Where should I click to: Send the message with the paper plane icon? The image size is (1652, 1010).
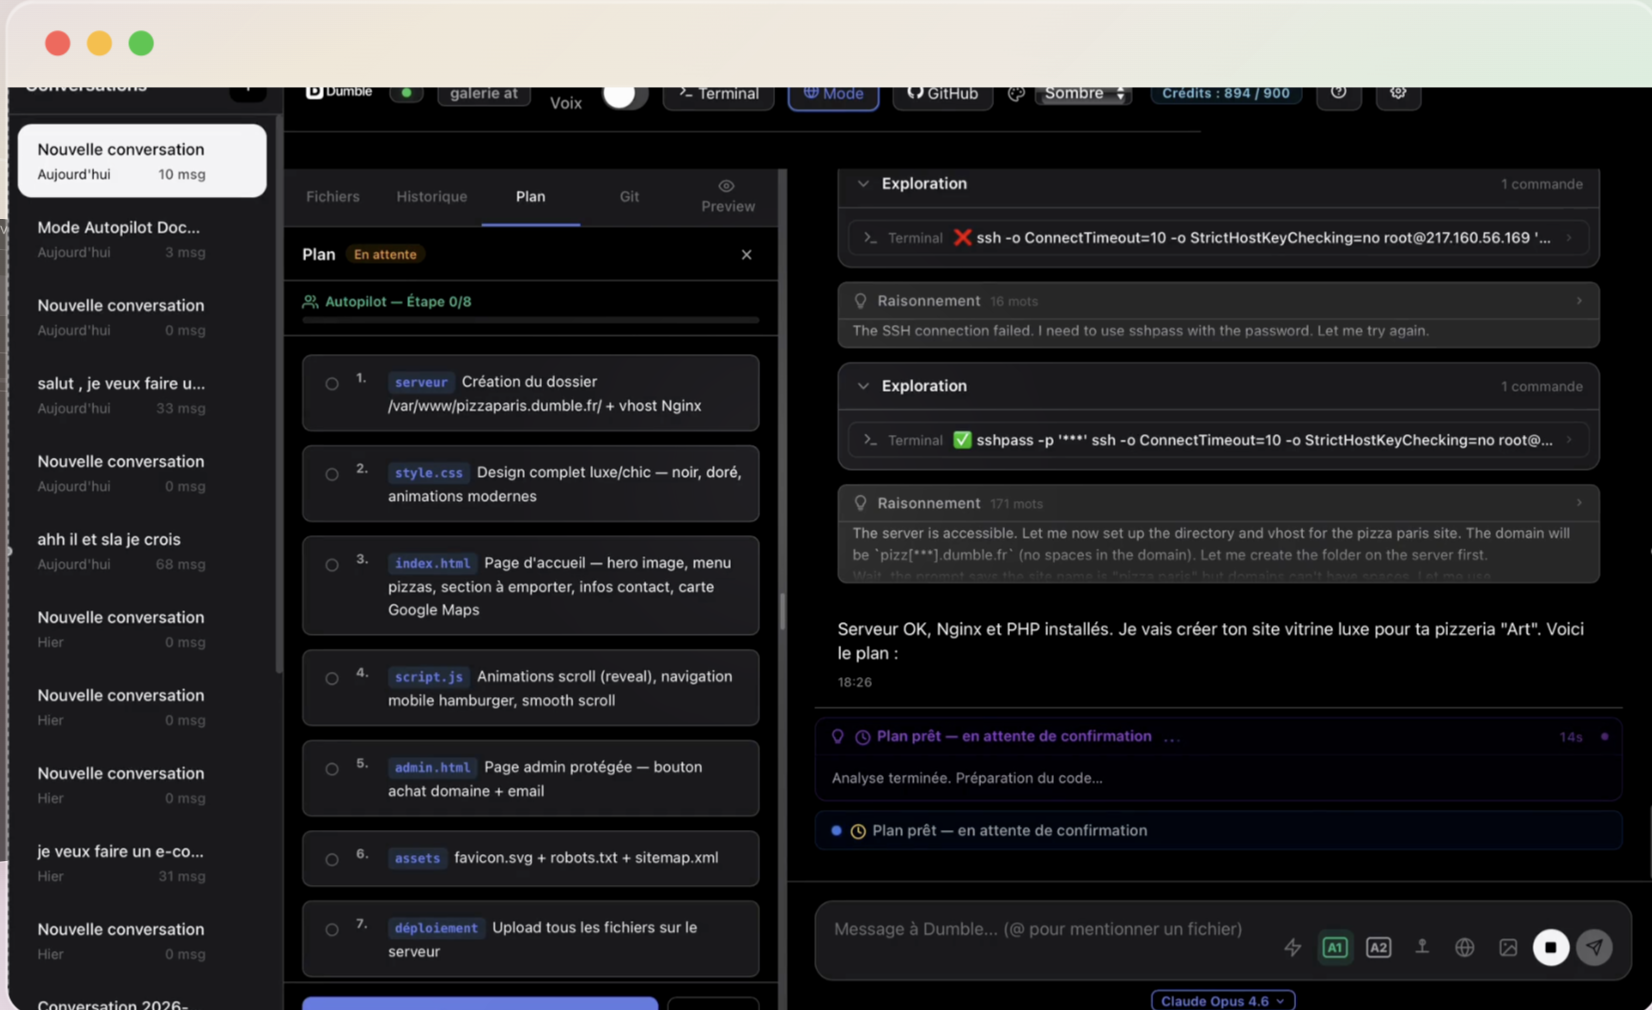pos(1595,947)
